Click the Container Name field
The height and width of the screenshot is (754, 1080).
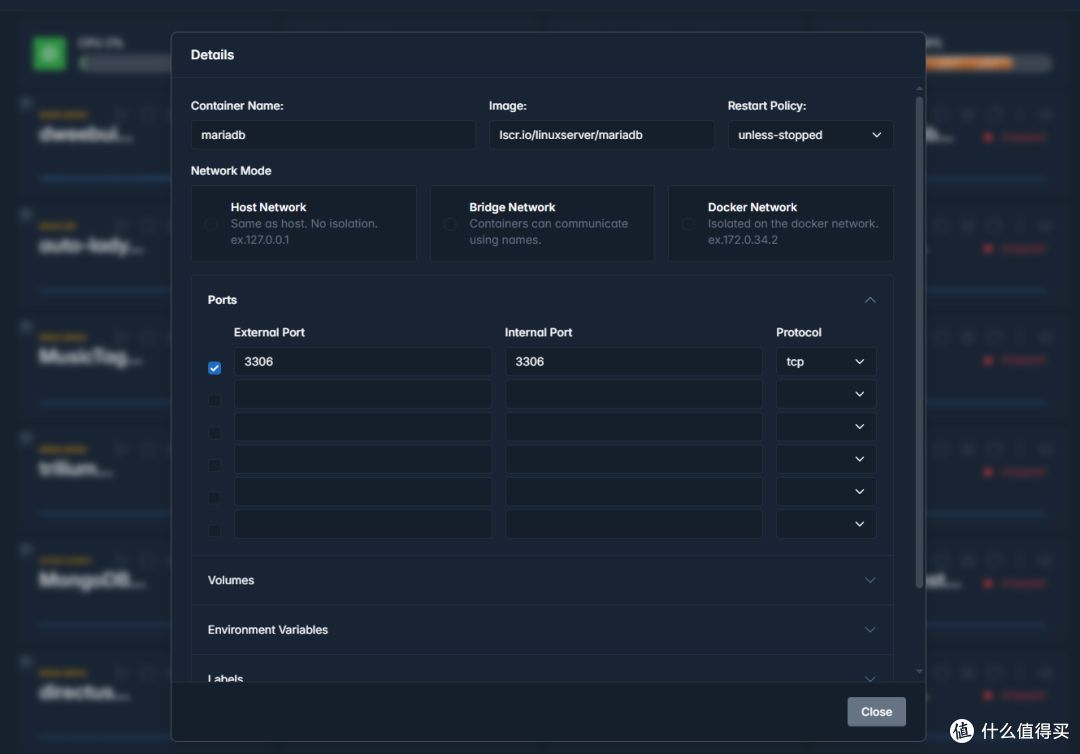point(333,135)
